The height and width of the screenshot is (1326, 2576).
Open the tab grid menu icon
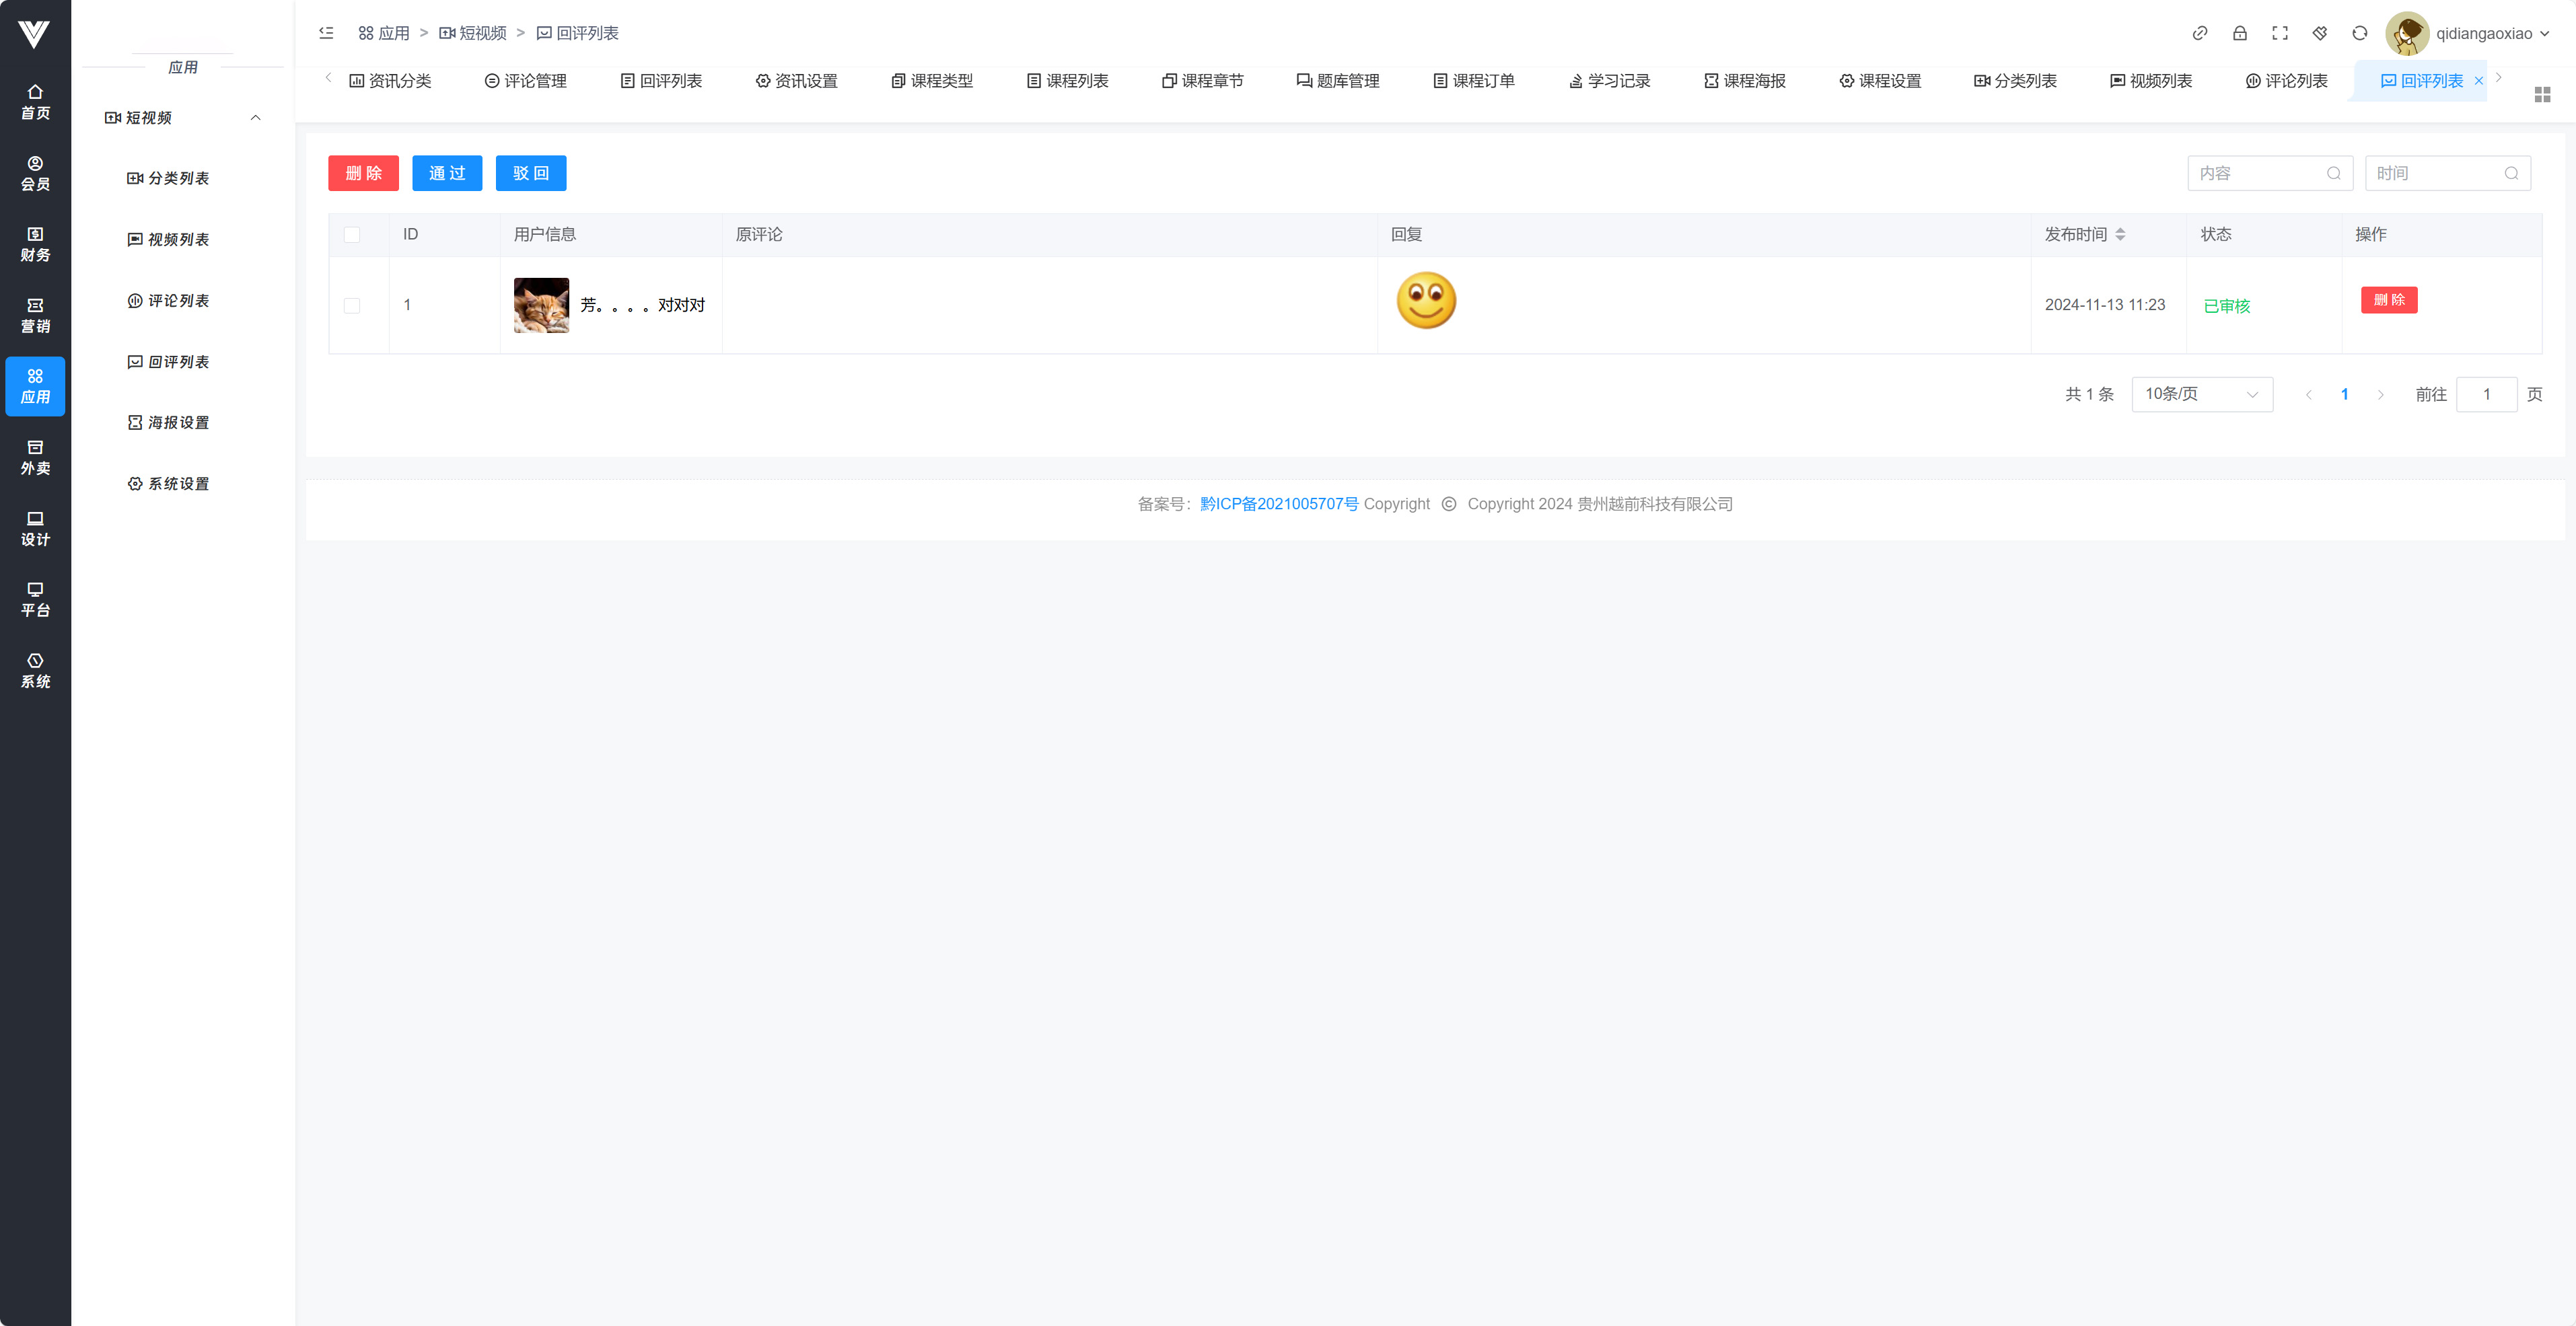coord(2543,94)
